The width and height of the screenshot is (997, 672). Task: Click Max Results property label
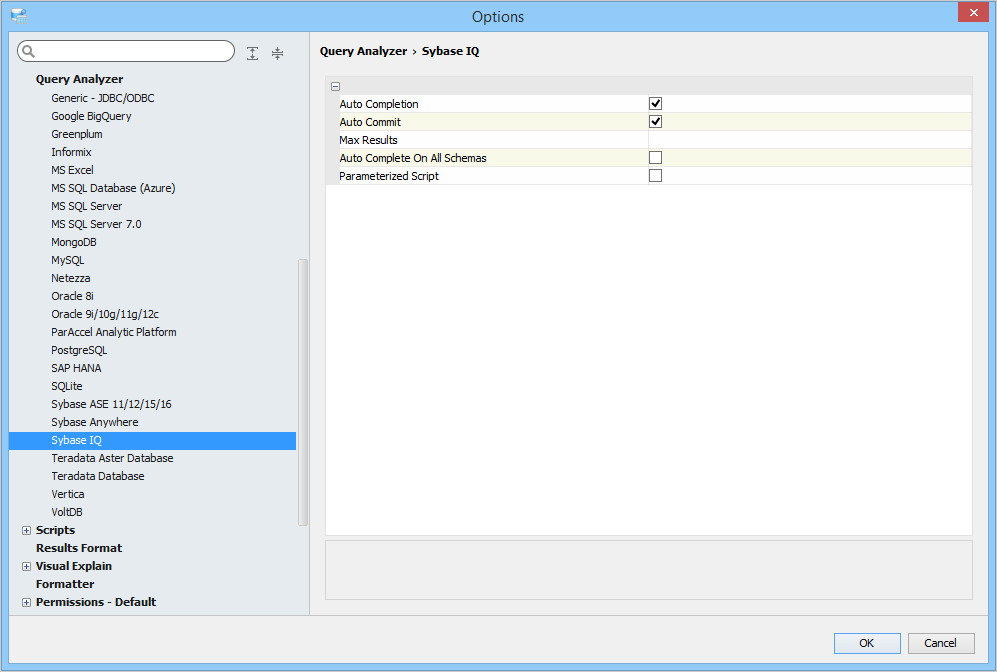click(x=368, y=140)
